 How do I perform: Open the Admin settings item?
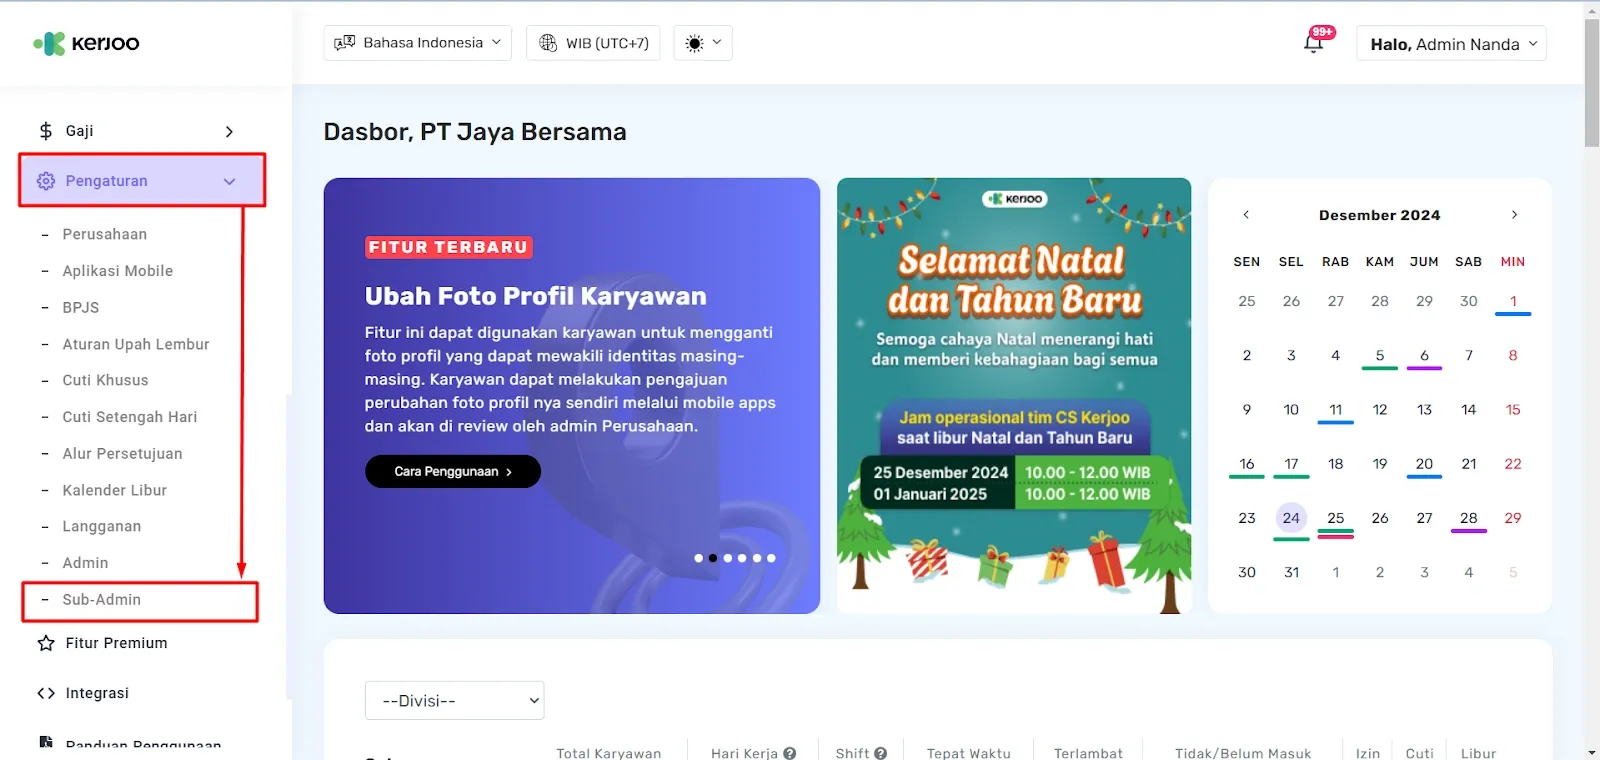pyautogui.click(x=85, y=563)
